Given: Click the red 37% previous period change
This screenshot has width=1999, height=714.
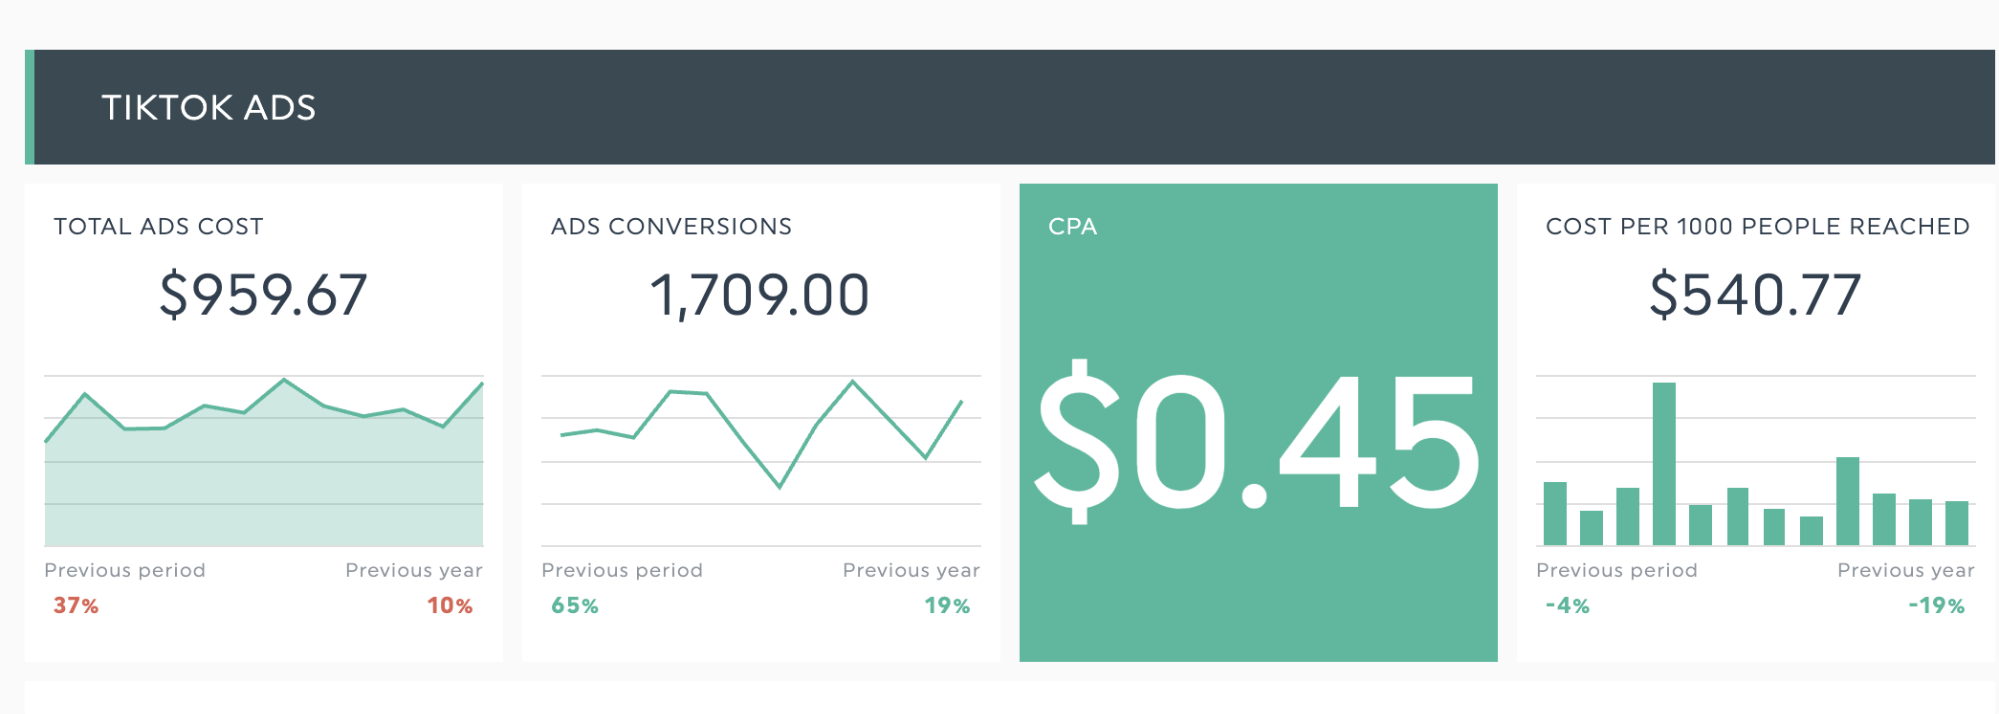Looking at the screenshot, I should point(76,606).
